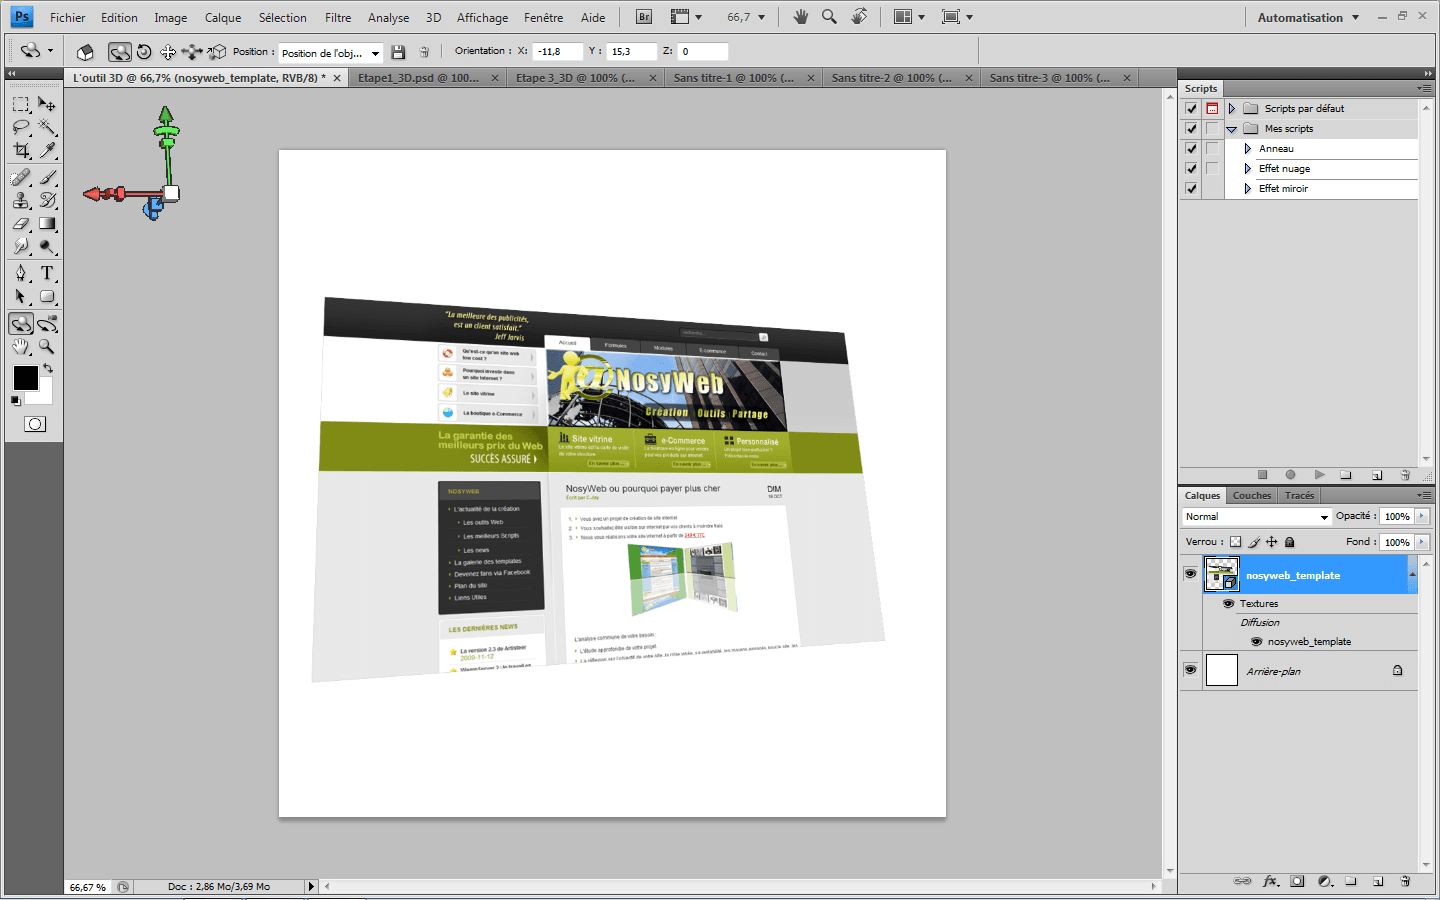Click the foreground black color swatch

(25, 377)
